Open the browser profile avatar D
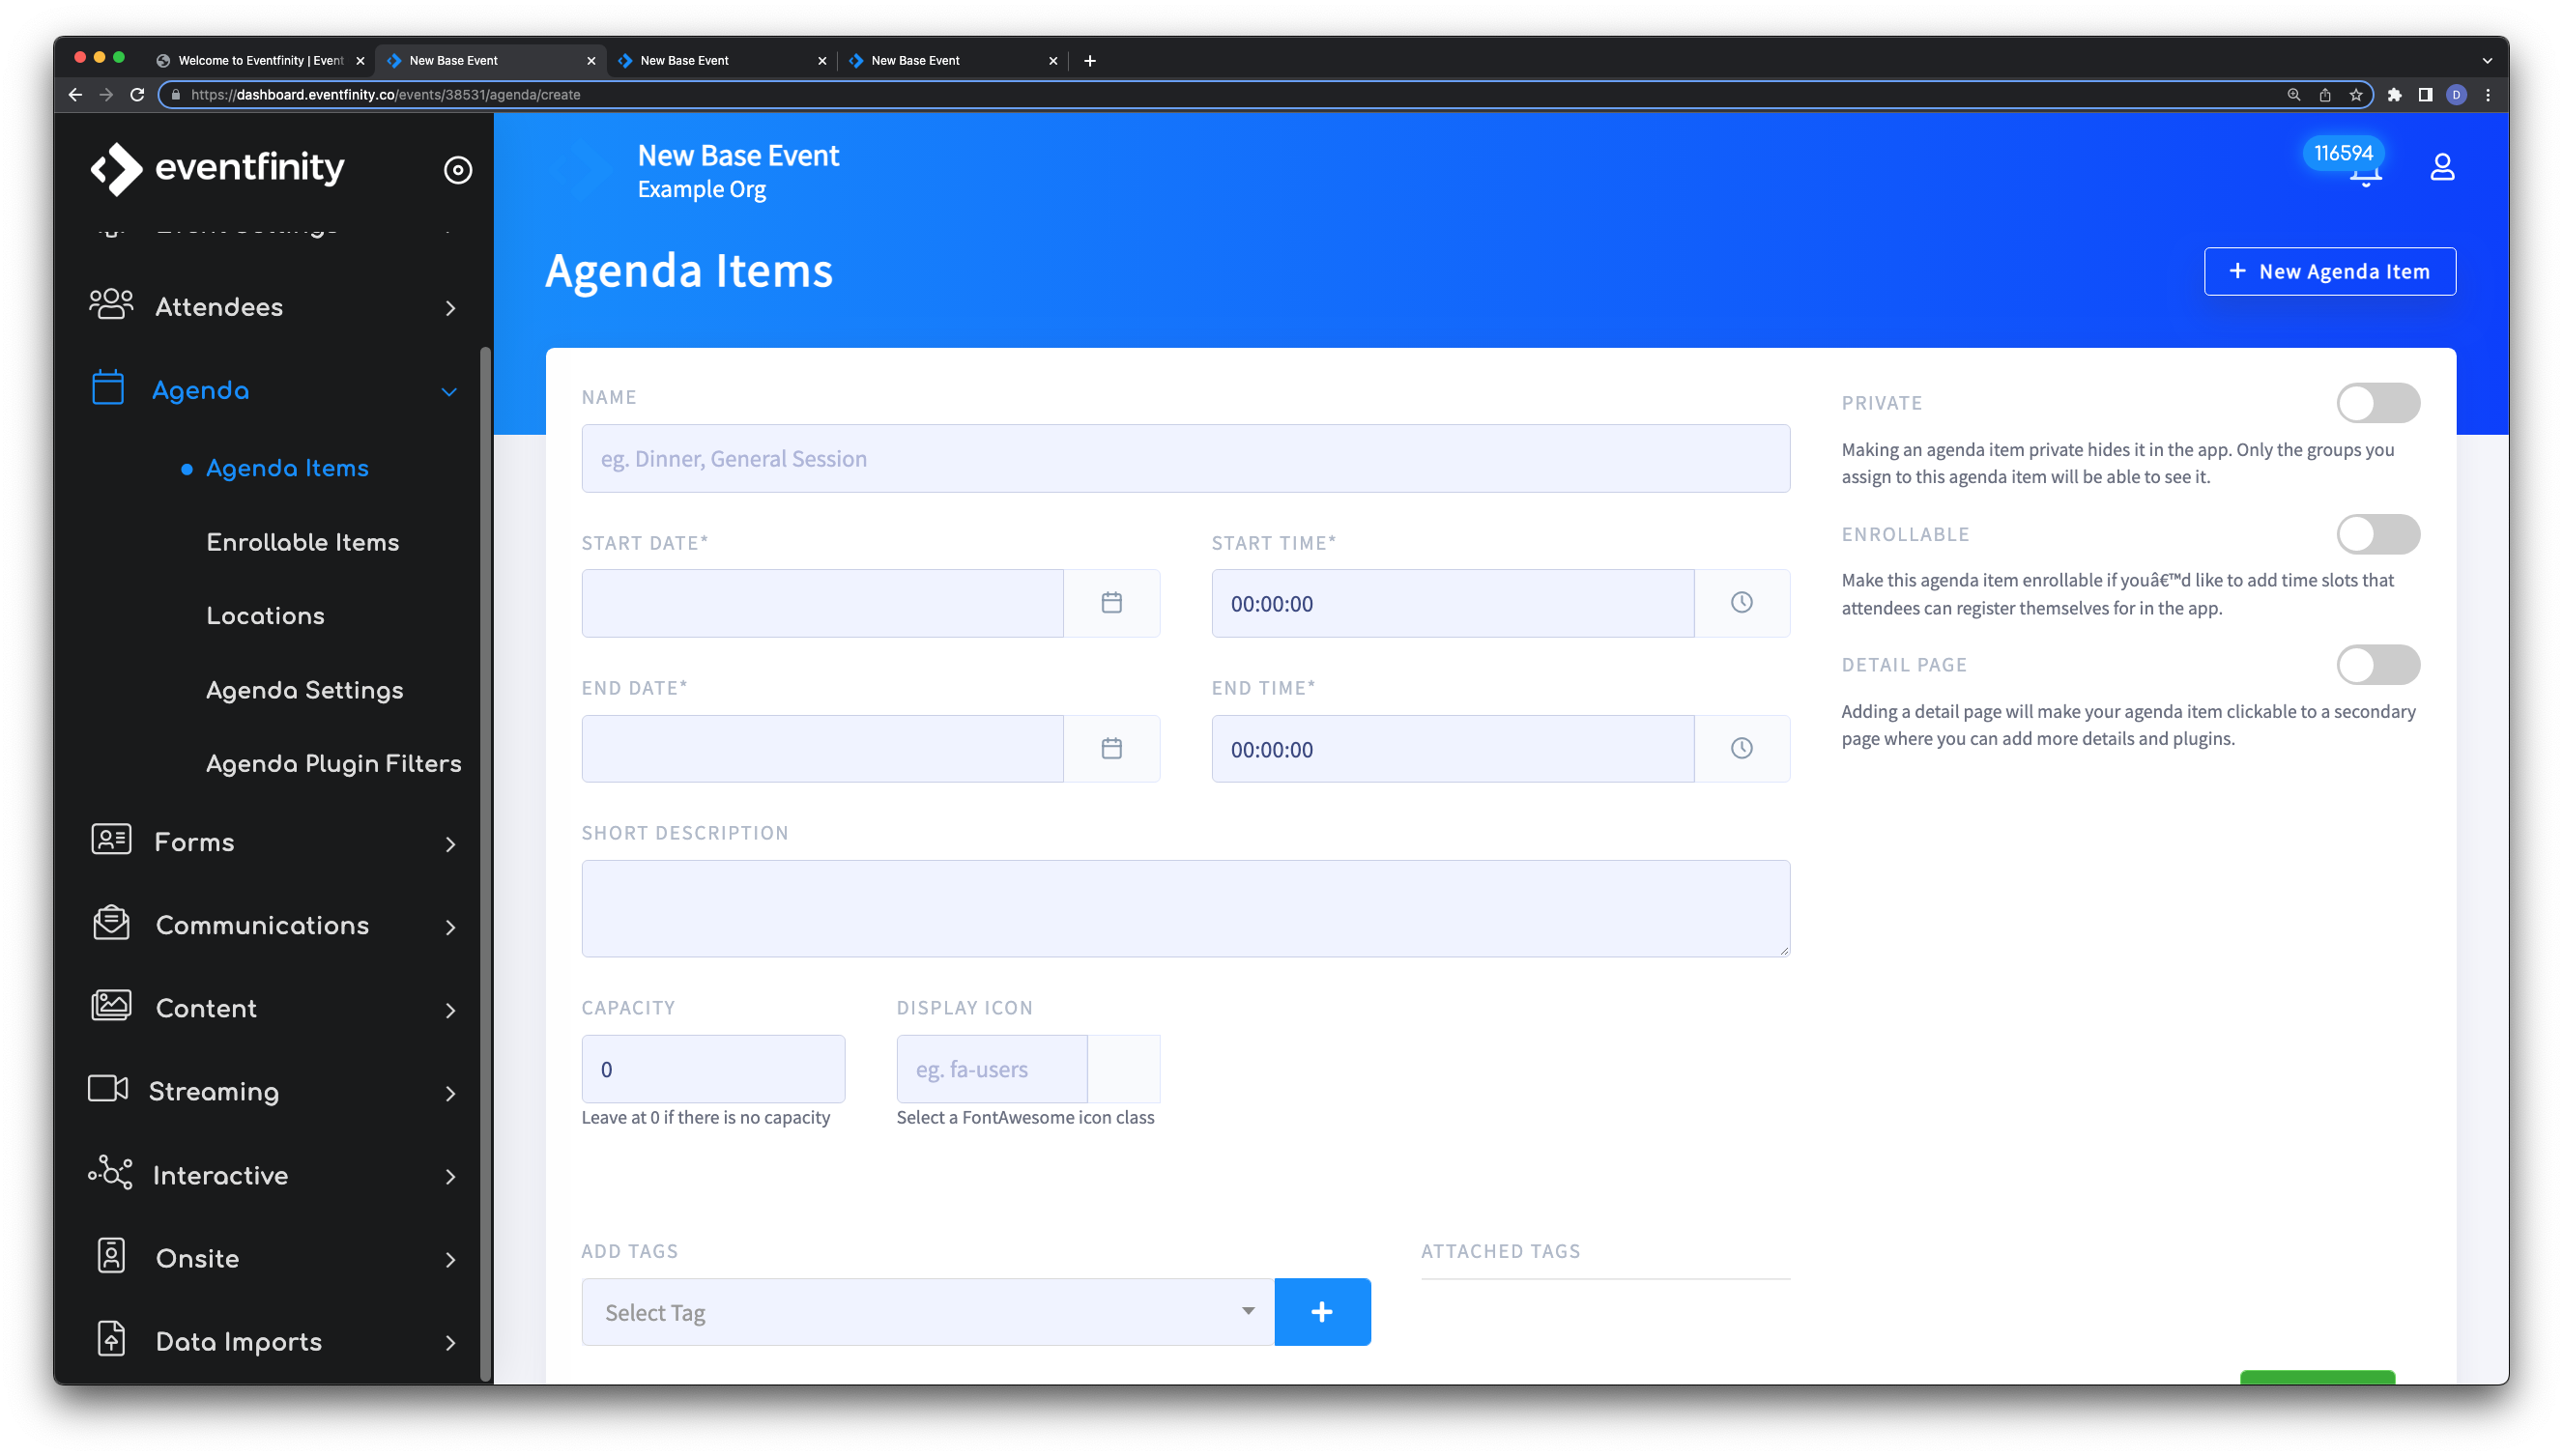 (x=2456, y=95)
